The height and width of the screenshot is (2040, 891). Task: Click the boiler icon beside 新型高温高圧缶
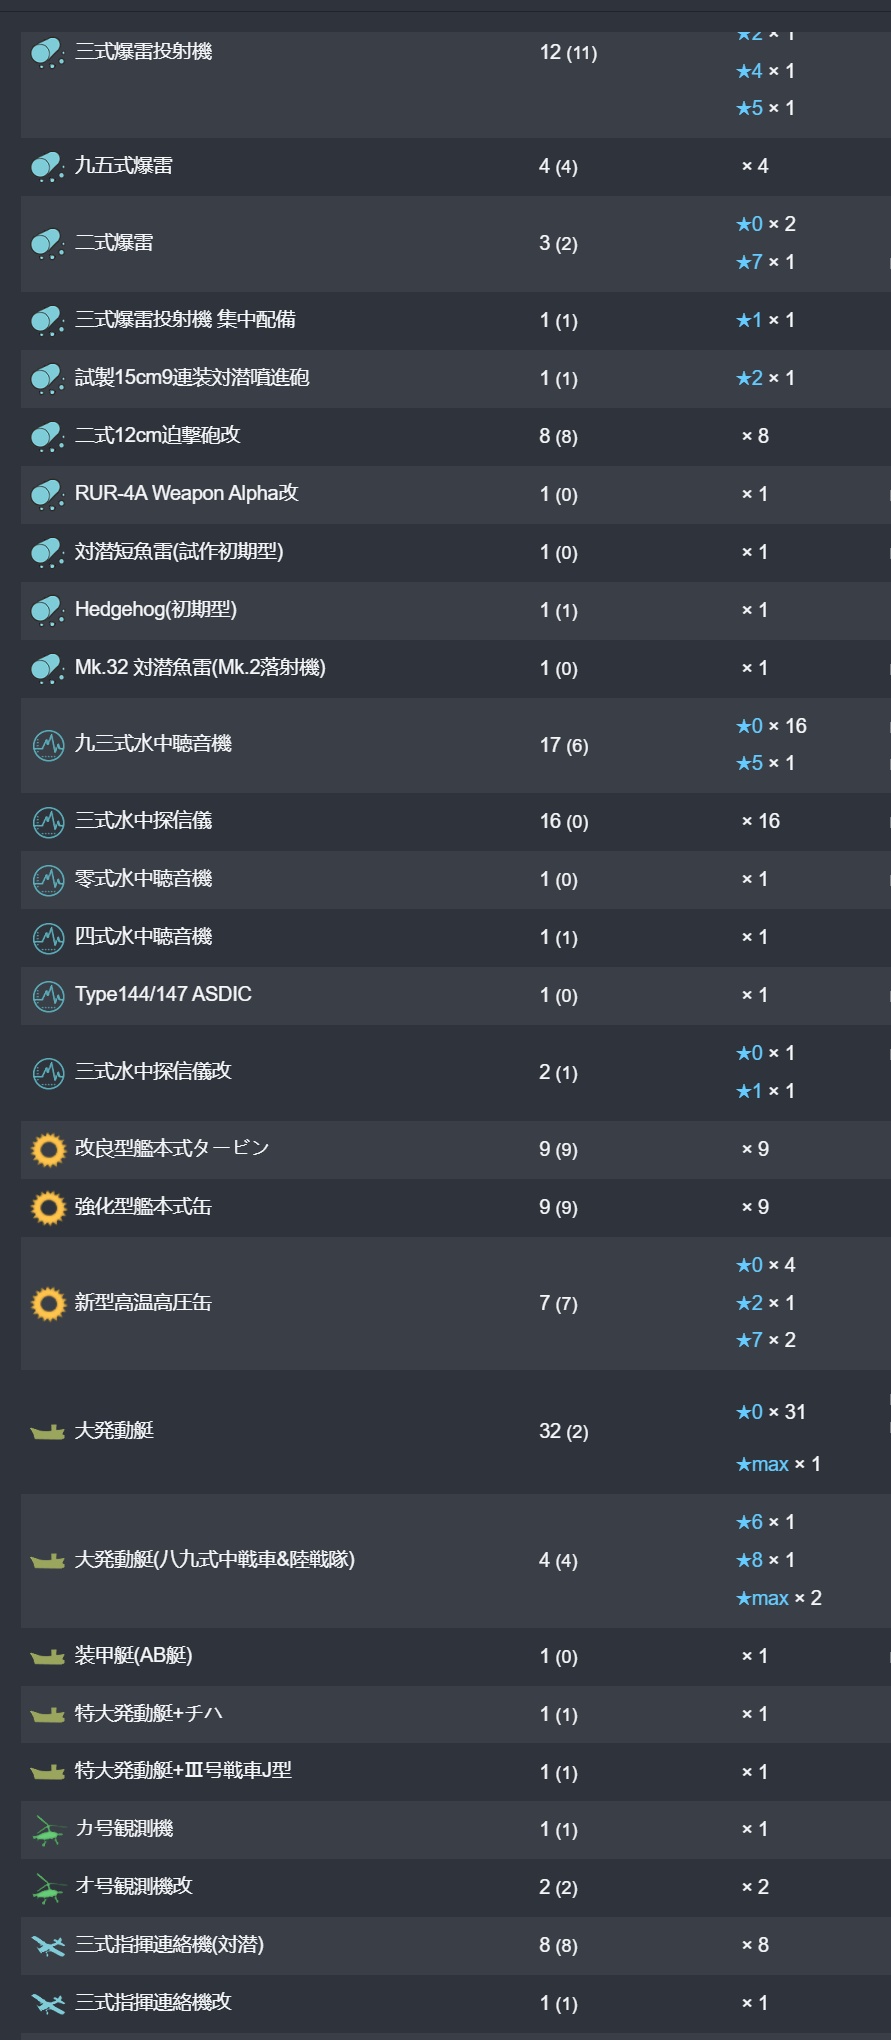click(x=48, y=1304)
